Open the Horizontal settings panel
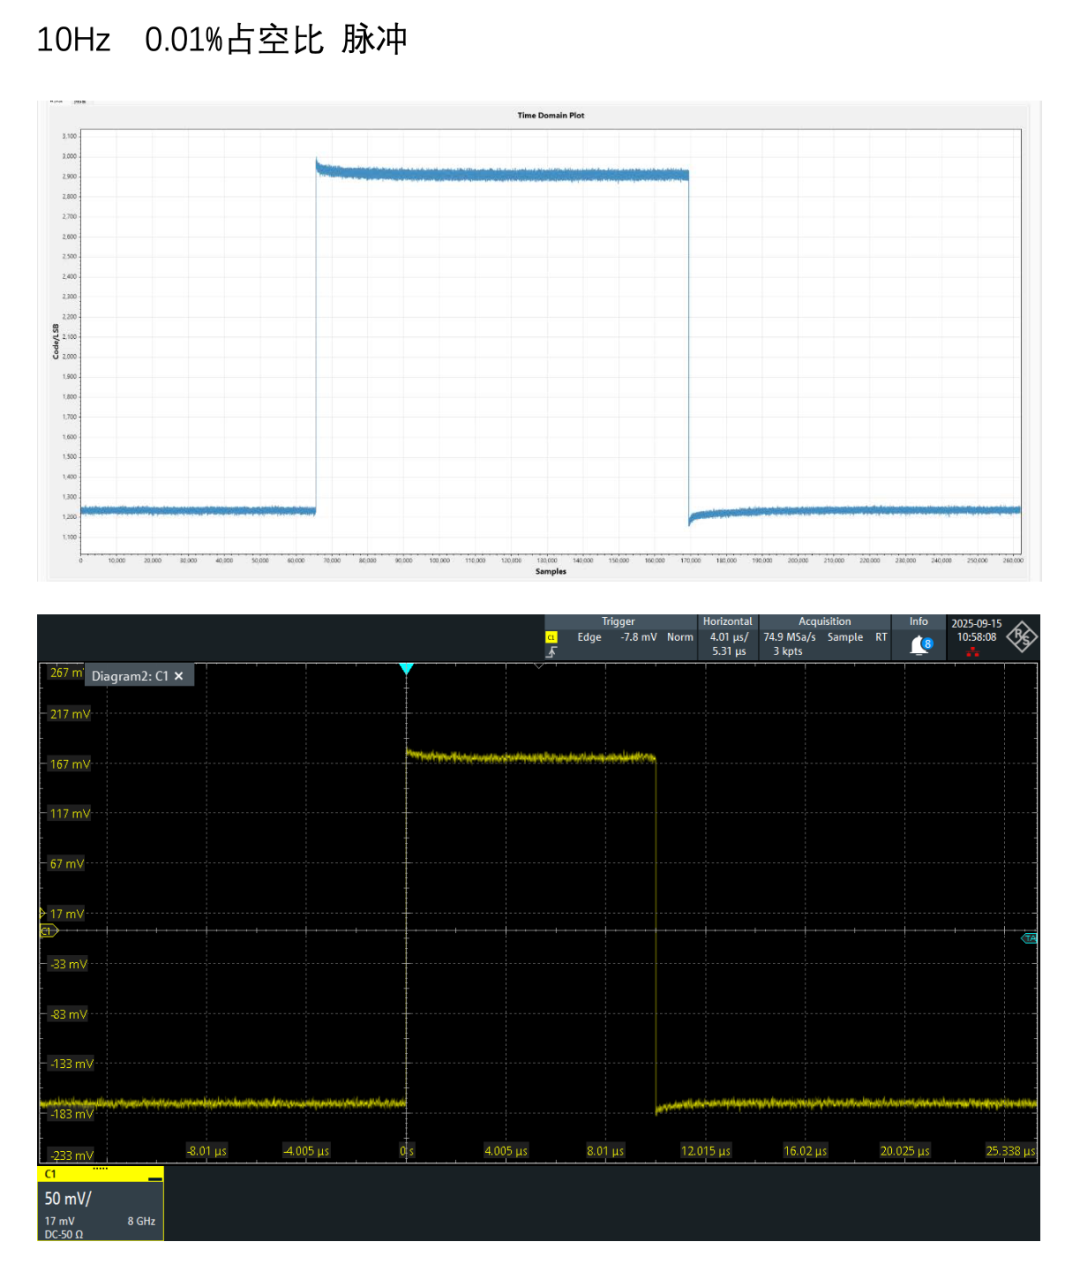 727,621
